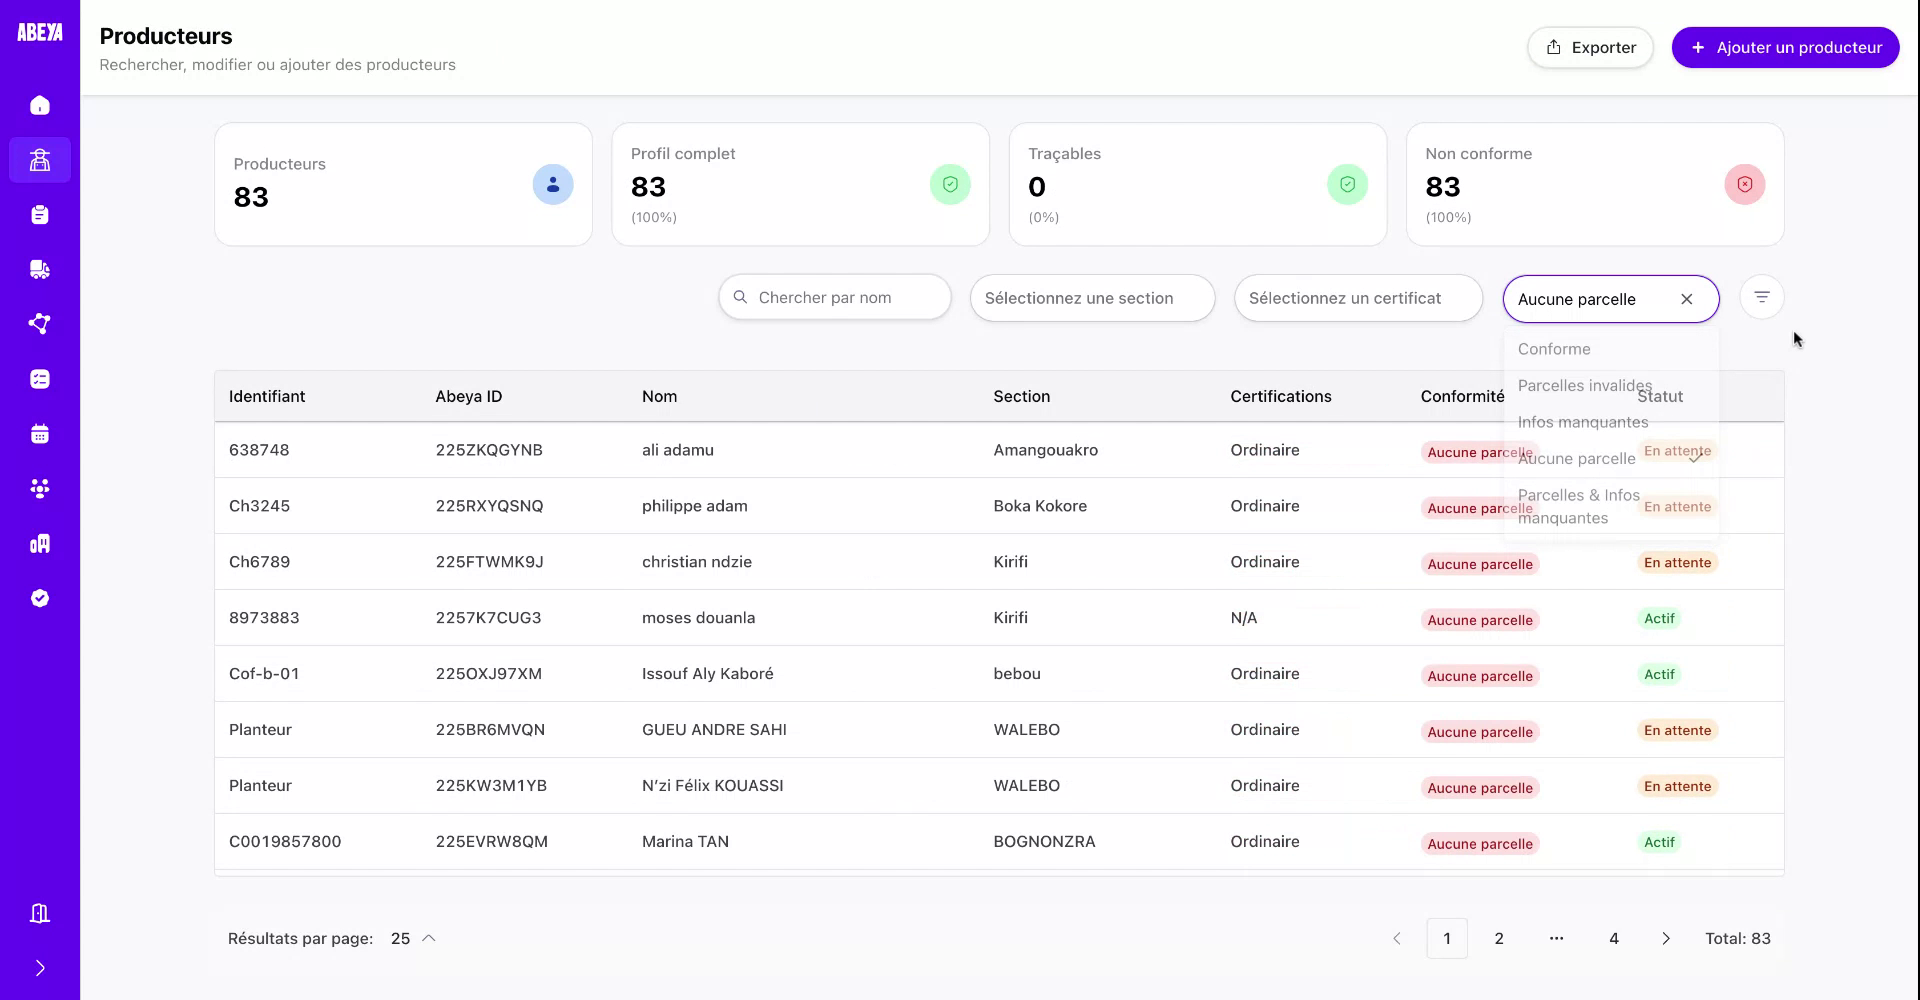Go to page 4 in pagination
The width and height of the screenshot is (1920, 1000).
click(1614, 939)
